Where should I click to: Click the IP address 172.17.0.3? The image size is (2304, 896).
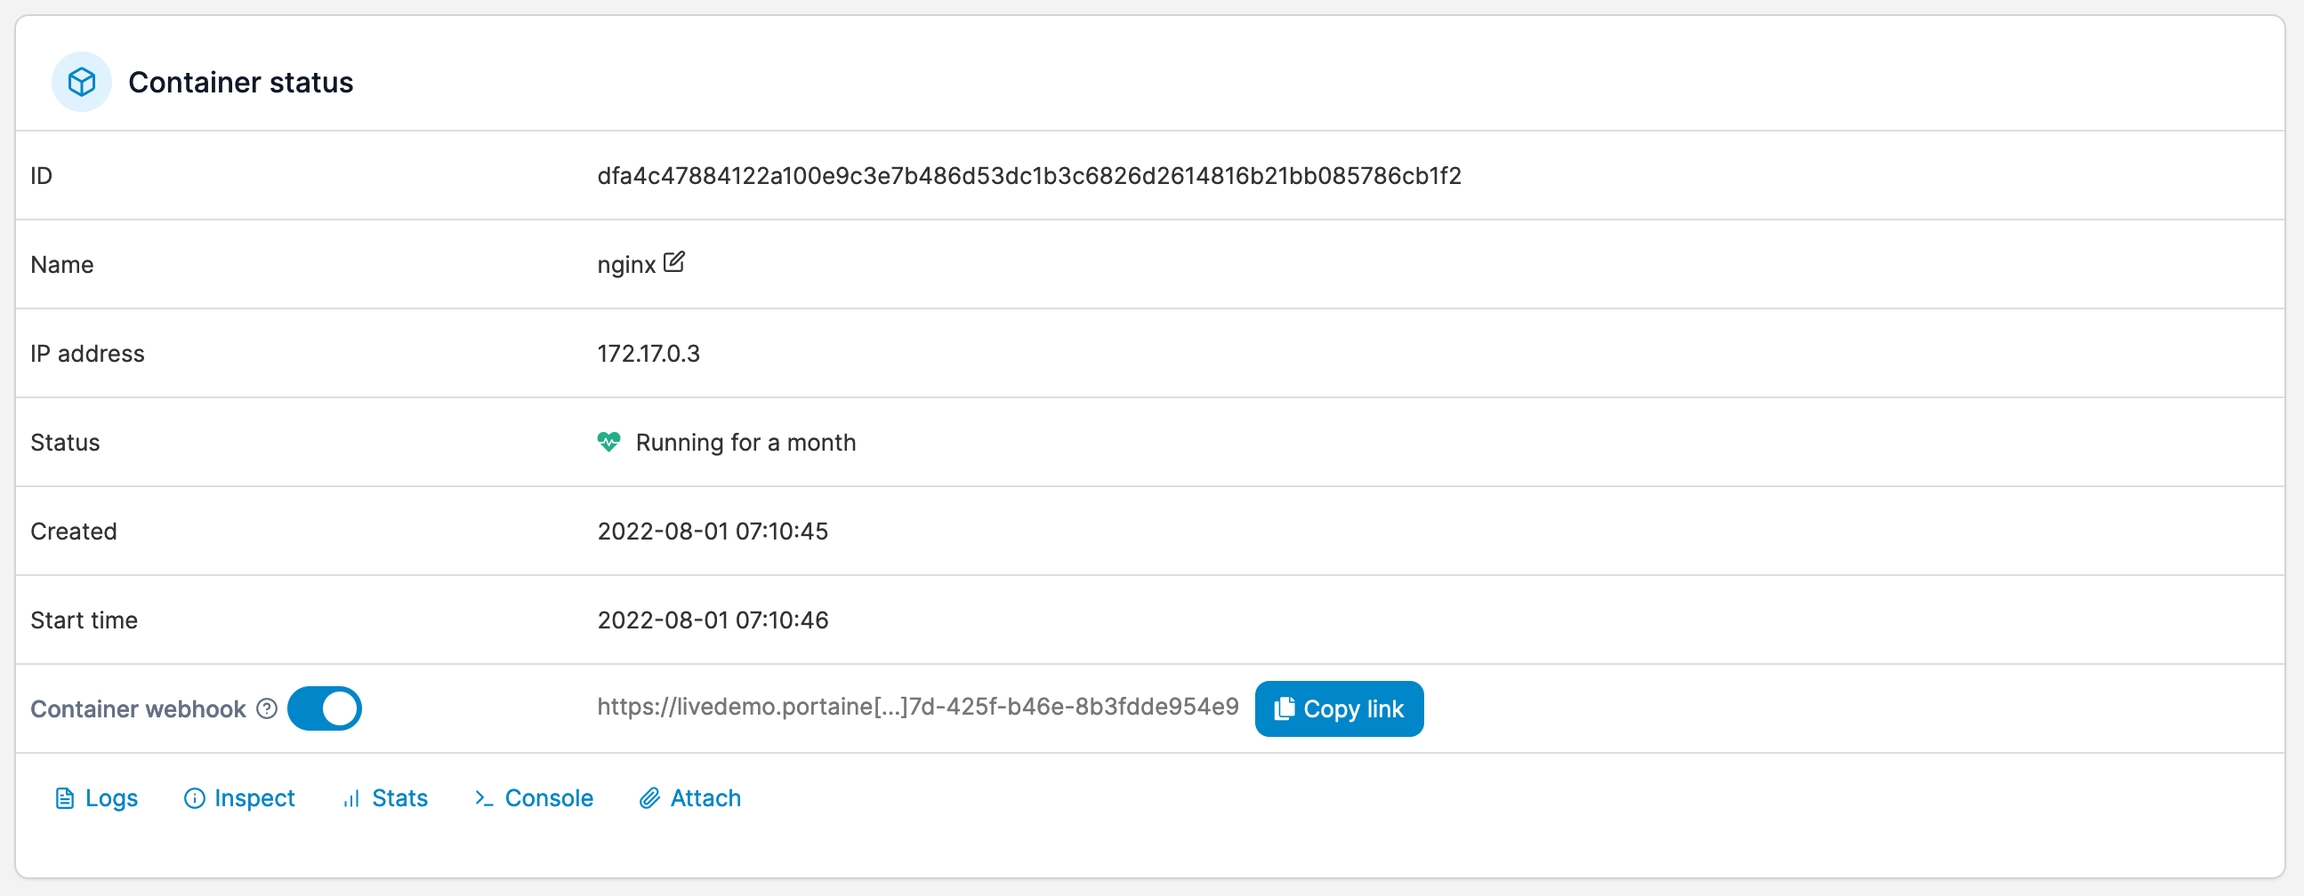(648, 354)
